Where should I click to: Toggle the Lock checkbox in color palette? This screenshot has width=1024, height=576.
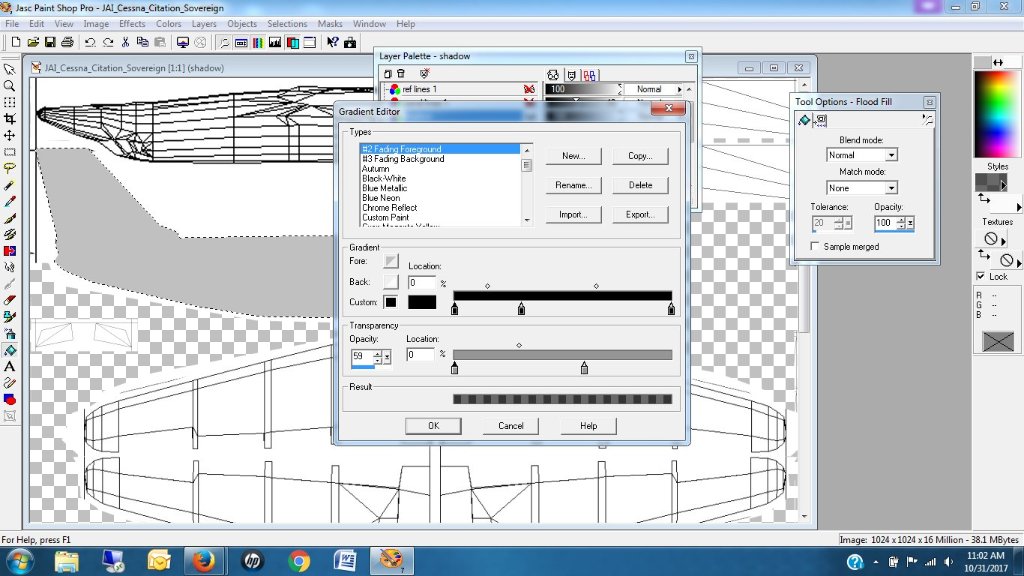click(x=981, y=277)
